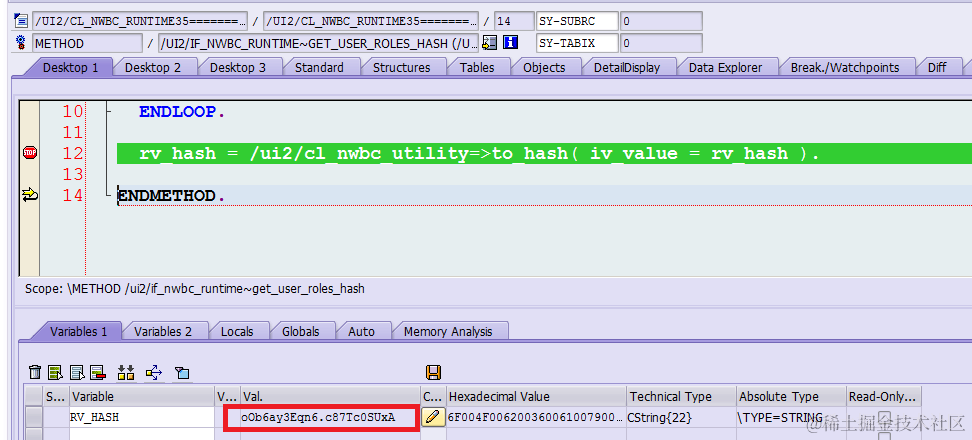Viewport: 972px width, 440px height.
Task: Click the RV_HASH variable name cell
Action: point(141,417)
